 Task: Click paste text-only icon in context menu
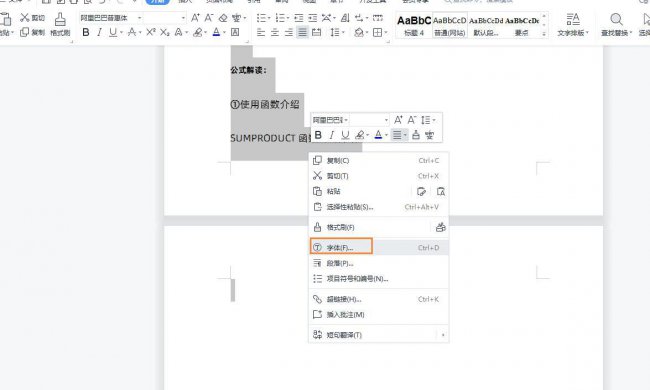pyautogui.click(x=441, y=191)
